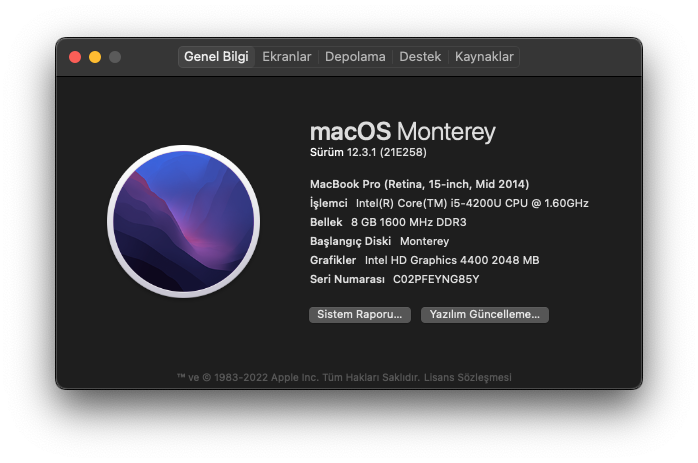Click the Apple Inc. copyright notice text

click(298, 378)
